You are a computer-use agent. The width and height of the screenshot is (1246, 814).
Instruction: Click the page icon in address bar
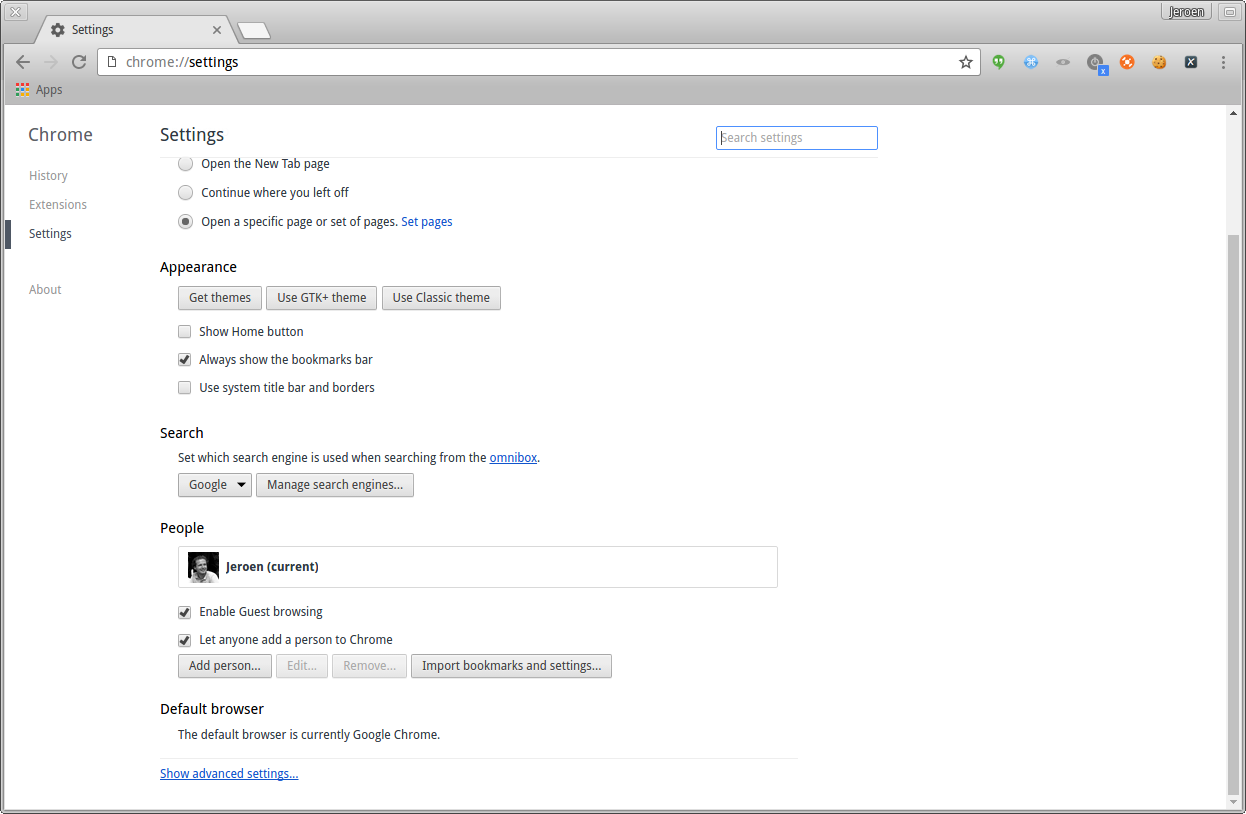pyautogui.click(x=112, y=62)
